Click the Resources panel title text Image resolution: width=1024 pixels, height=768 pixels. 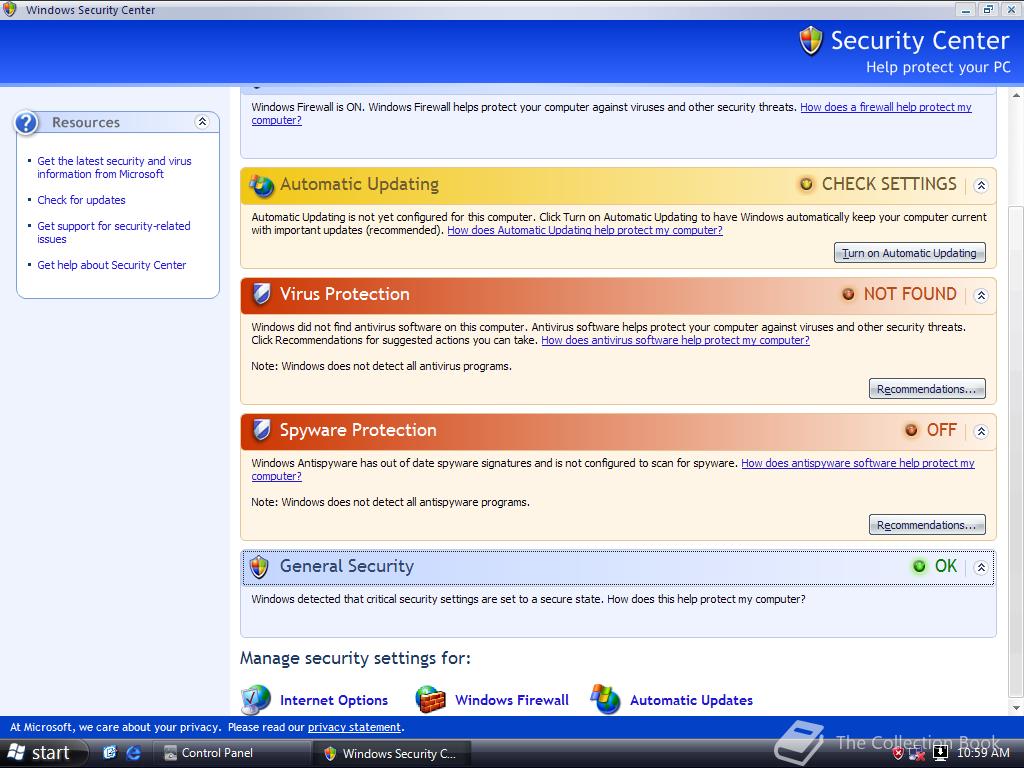(x=86, y=122)
